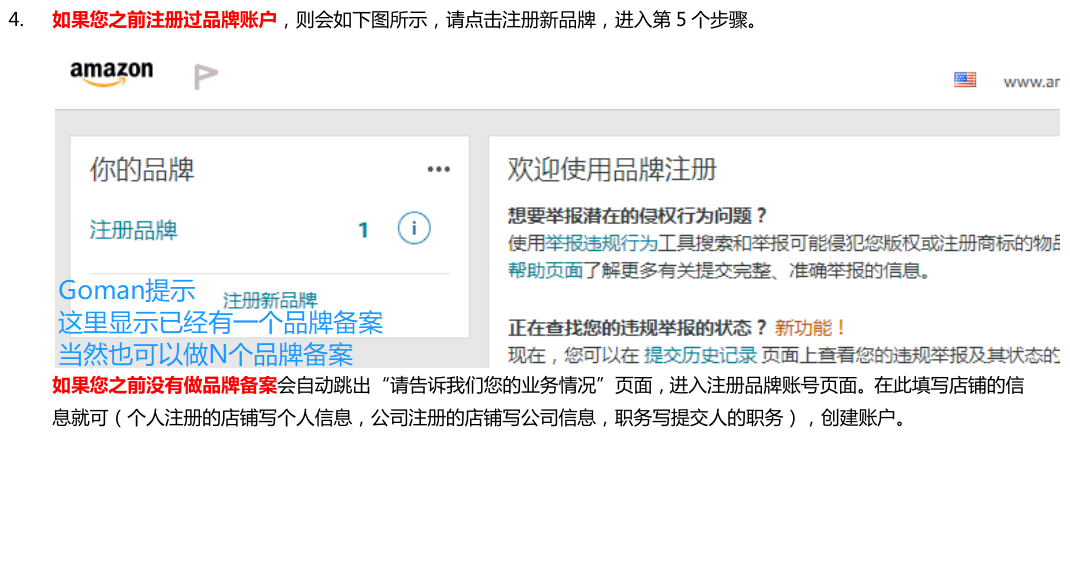
Task: Click the orange 新功能！ label
Action: [x=810, y=328]
